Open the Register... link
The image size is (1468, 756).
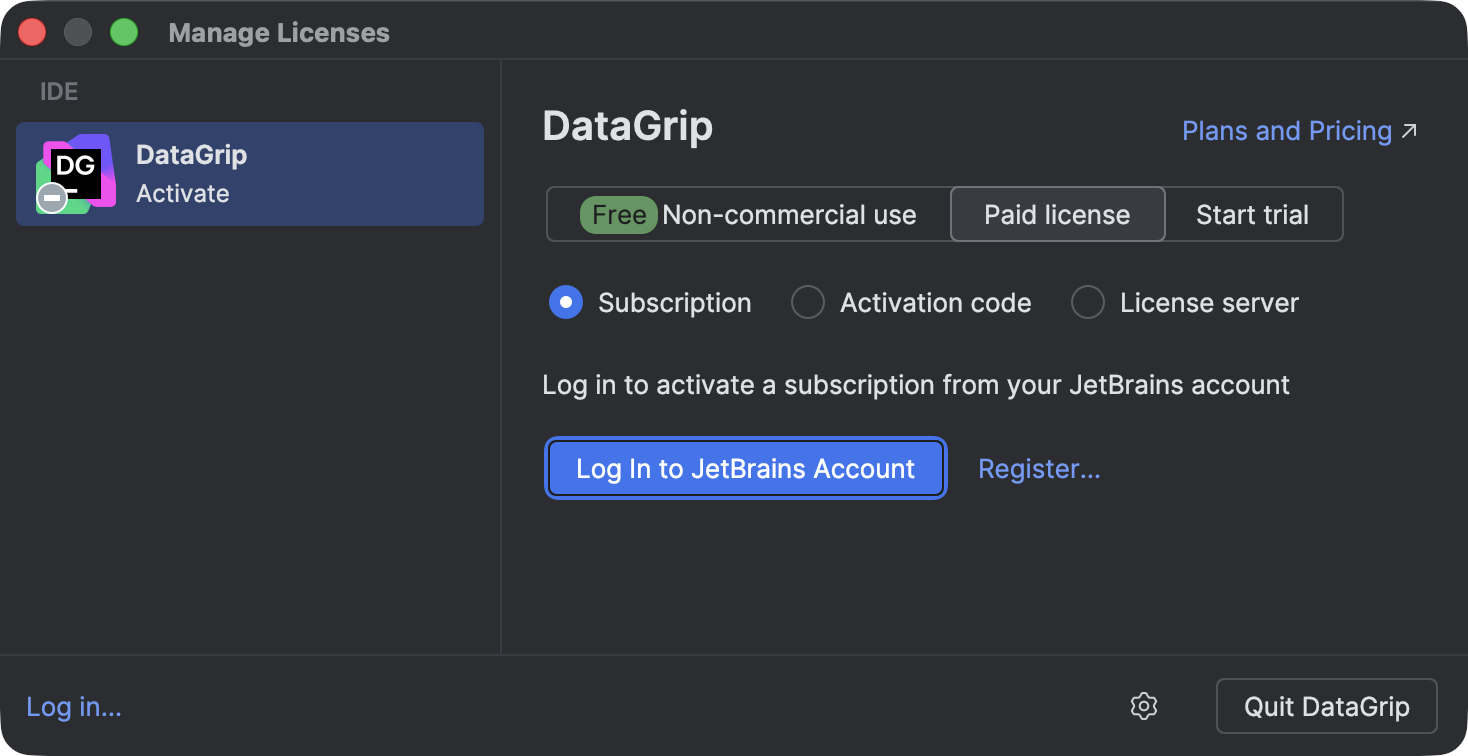(x=1039, y=468)
